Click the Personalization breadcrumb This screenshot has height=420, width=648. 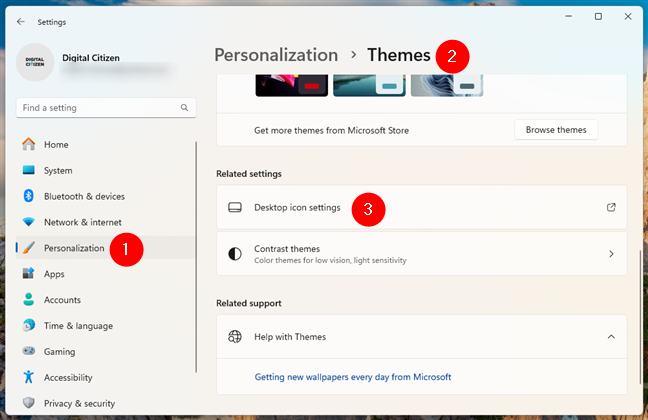click(276, 55)
